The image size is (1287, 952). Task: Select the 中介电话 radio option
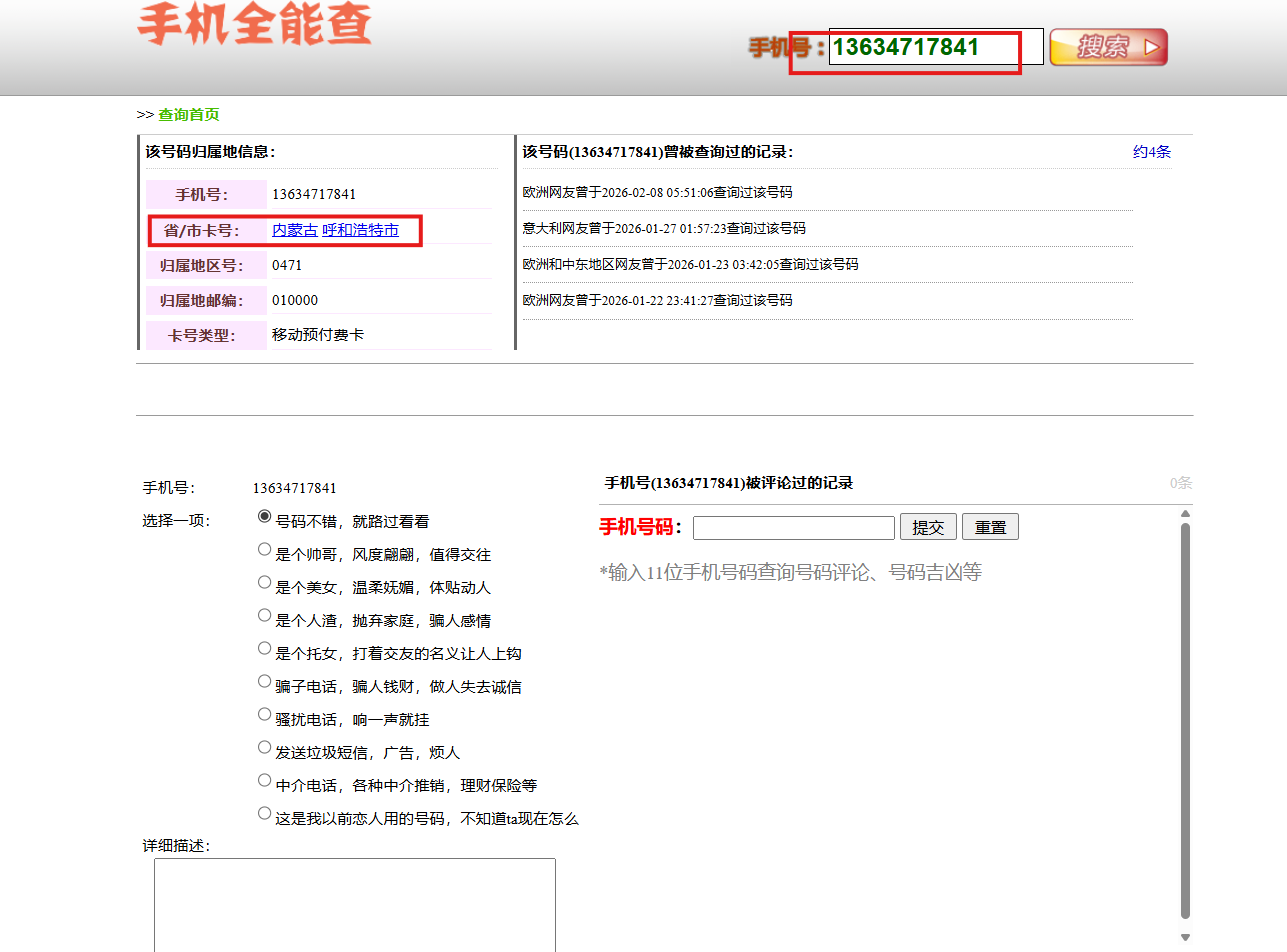tap(264, 780)
